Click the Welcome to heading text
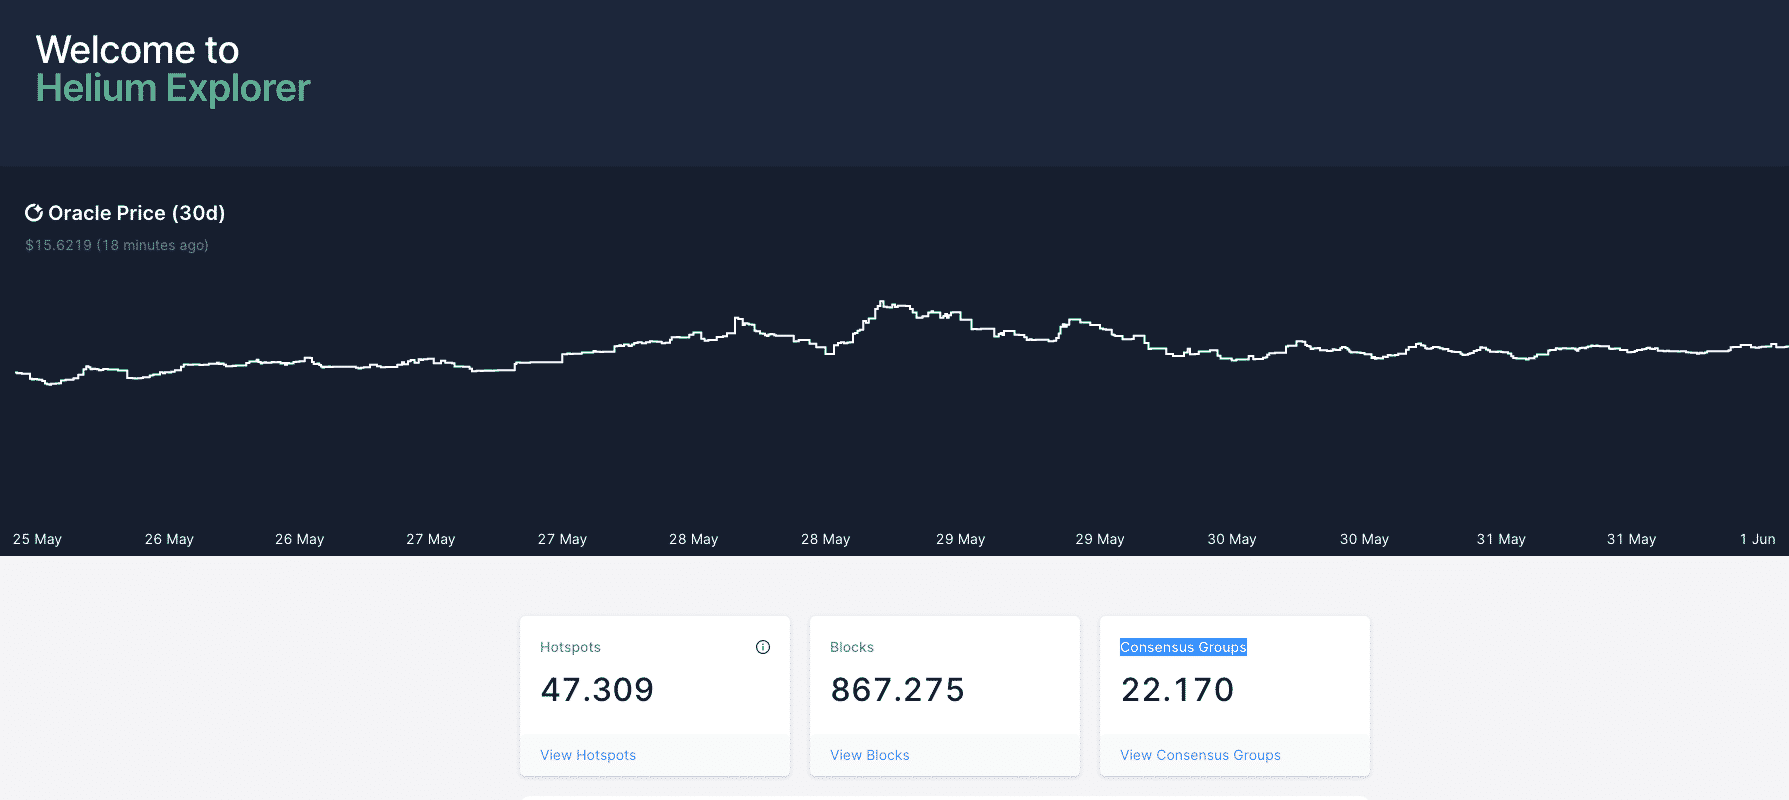The image size is (1789, 800). coord(137,50)
